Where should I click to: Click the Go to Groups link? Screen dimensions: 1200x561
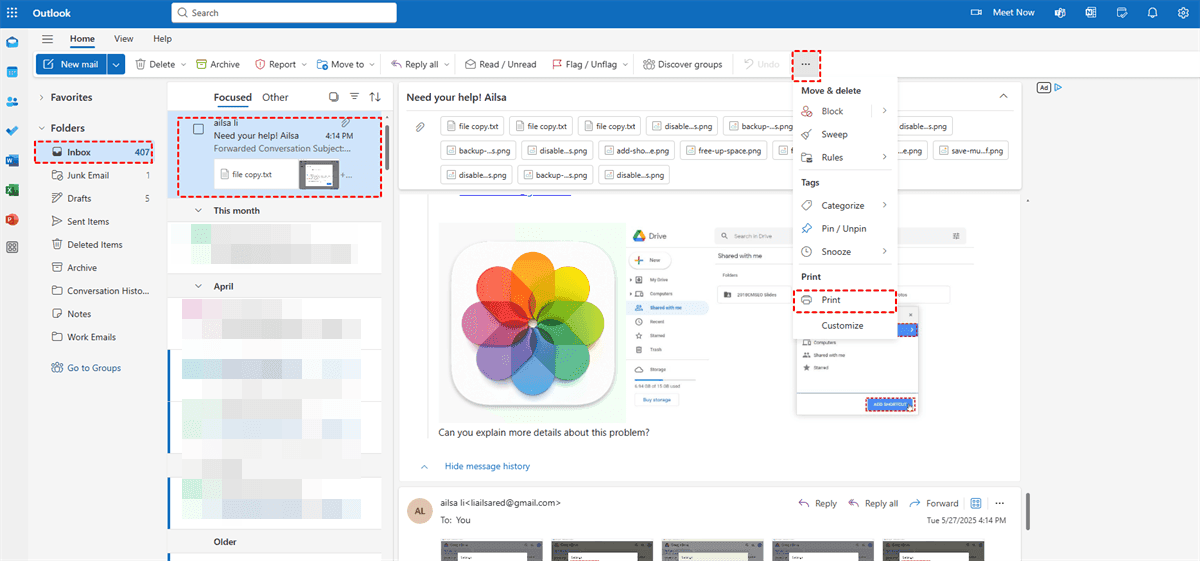click(x=94, y=368)
